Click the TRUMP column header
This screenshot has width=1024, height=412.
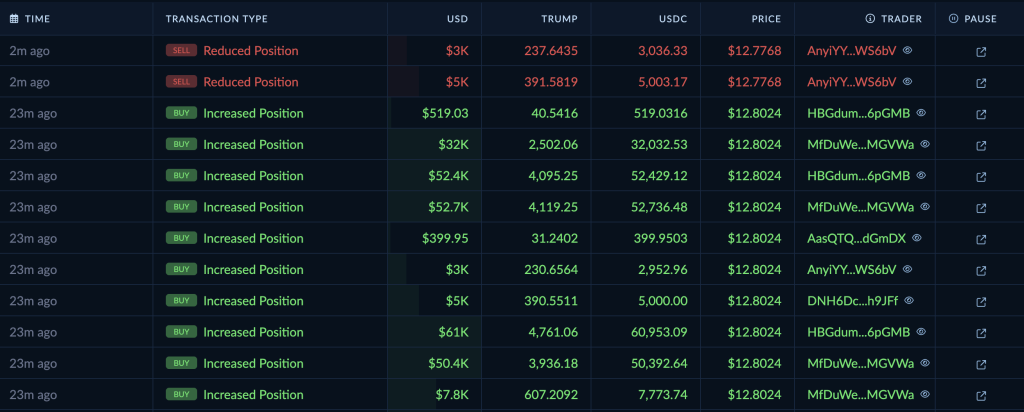[x=560, y=19]
